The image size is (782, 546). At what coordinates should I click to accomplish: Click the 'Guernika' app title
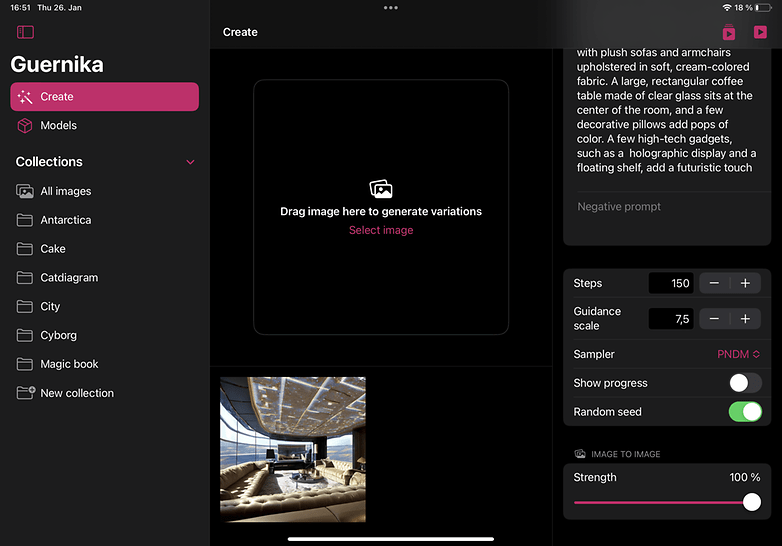57,65
